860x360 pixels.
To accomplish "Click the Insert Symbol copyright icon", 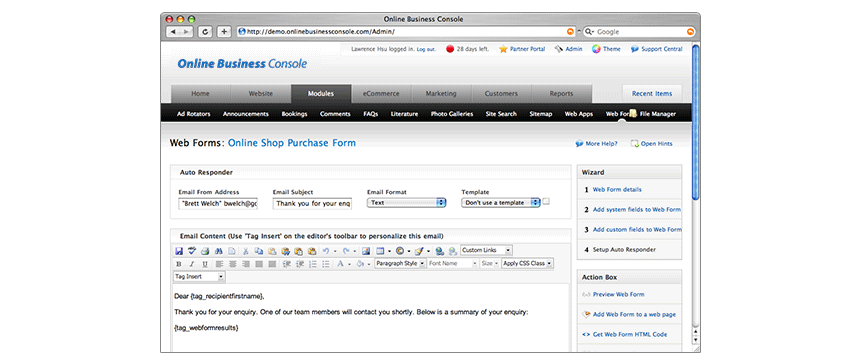I will coord(400,251).
